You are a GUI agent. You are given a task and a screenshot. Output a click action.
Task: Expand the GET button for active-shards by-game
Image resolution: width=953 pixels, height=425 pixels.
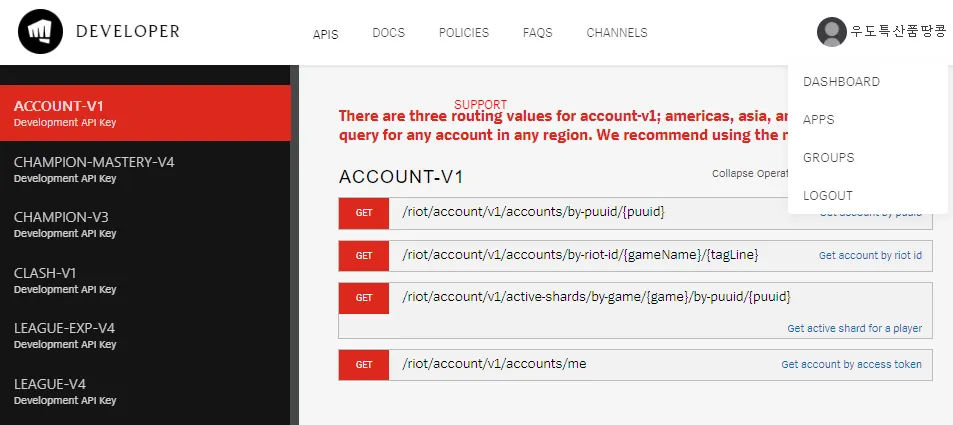pyautogui.click(x=363, y=298)
